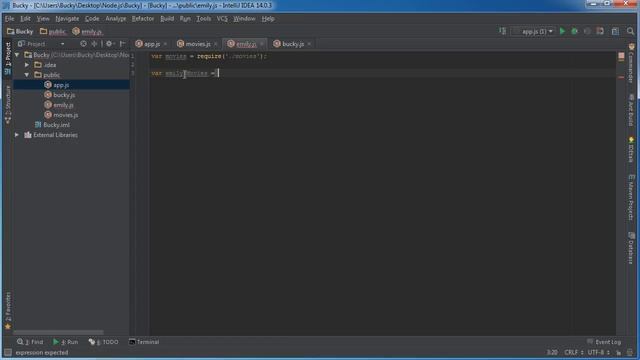Image resolution: width=640 pixels, height=360 pixels.
Task: Open the Run tool window
Action: tap(65, 342)
